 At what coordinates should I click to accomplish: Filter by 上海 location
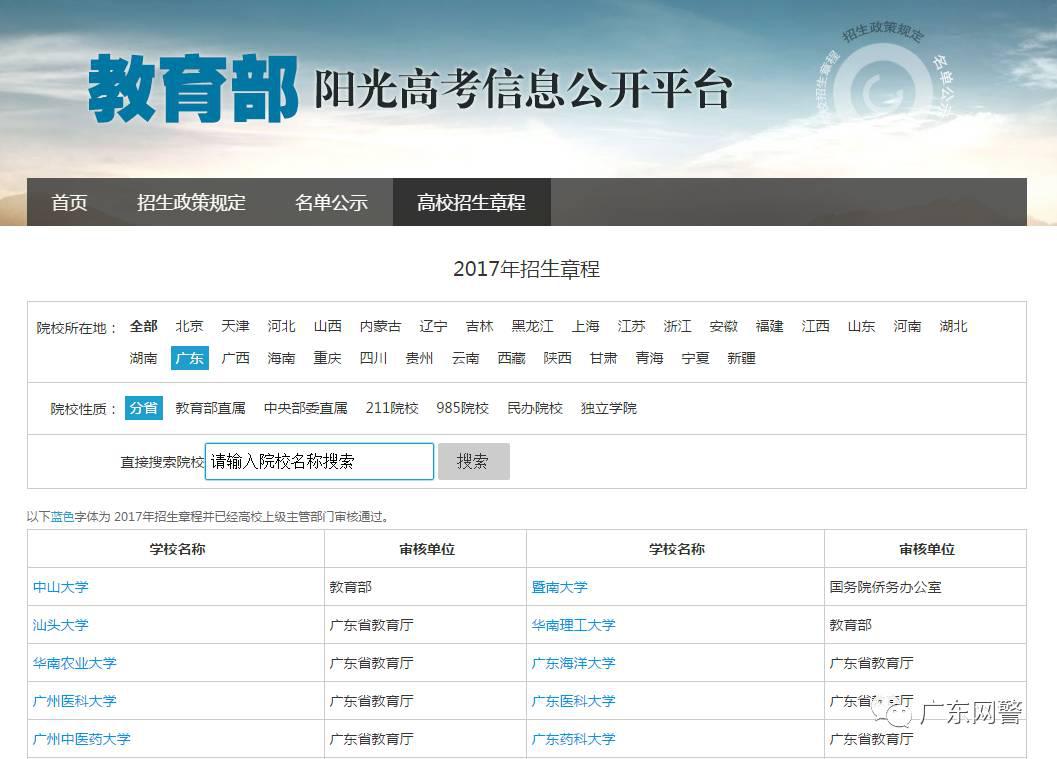click(x=585, y=326)
